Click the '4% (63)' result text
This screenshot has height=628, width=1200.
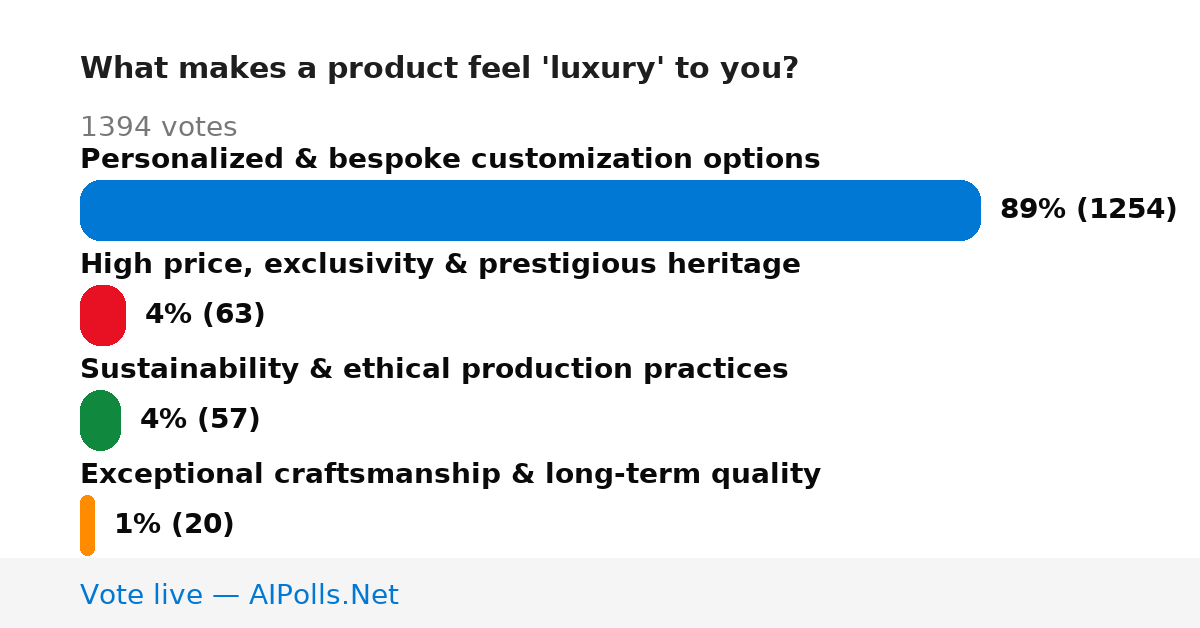[205, 315]
